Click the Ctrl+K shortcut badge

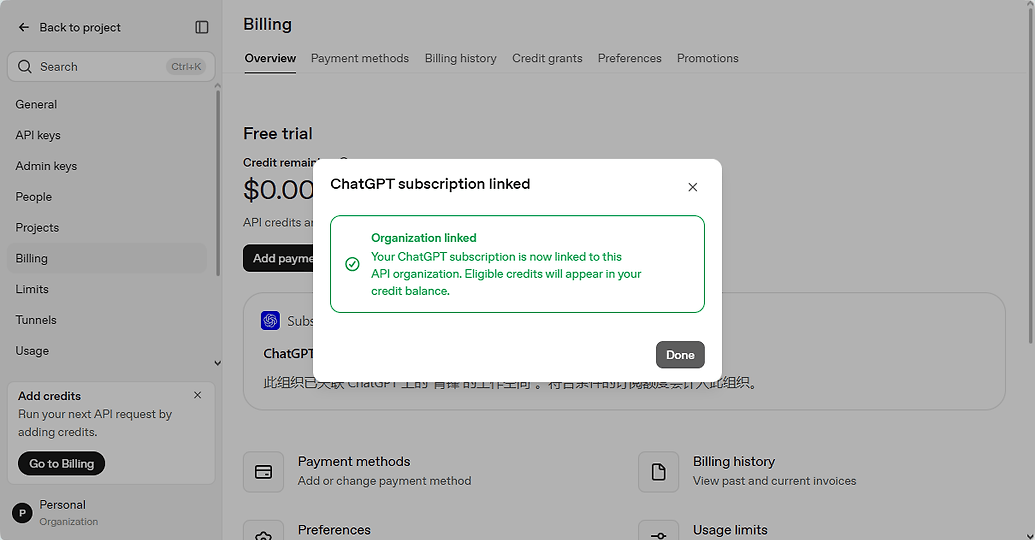point(186,67)
